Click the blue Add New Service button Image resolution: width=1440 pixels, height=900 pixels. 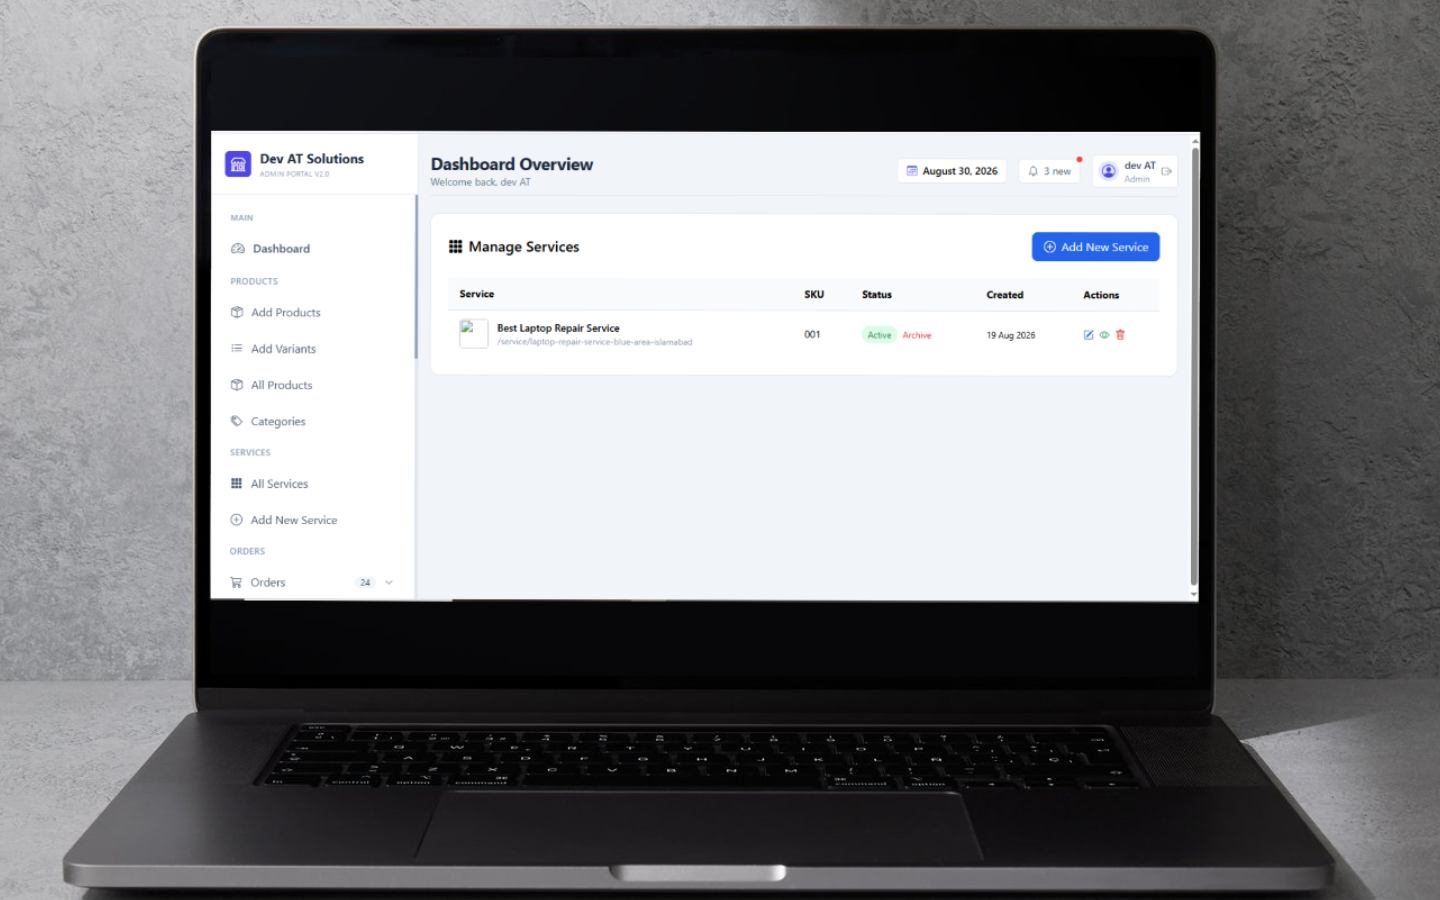coord(1095,247)
